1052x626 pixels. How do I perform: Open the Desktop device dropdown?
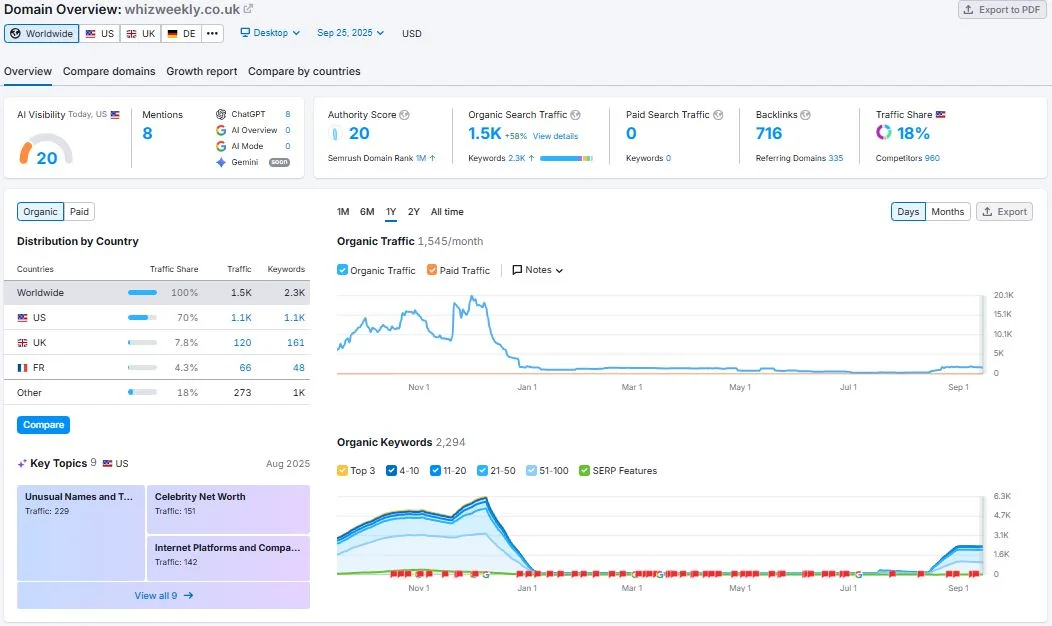pyautogui.click(x=270, y=33)
